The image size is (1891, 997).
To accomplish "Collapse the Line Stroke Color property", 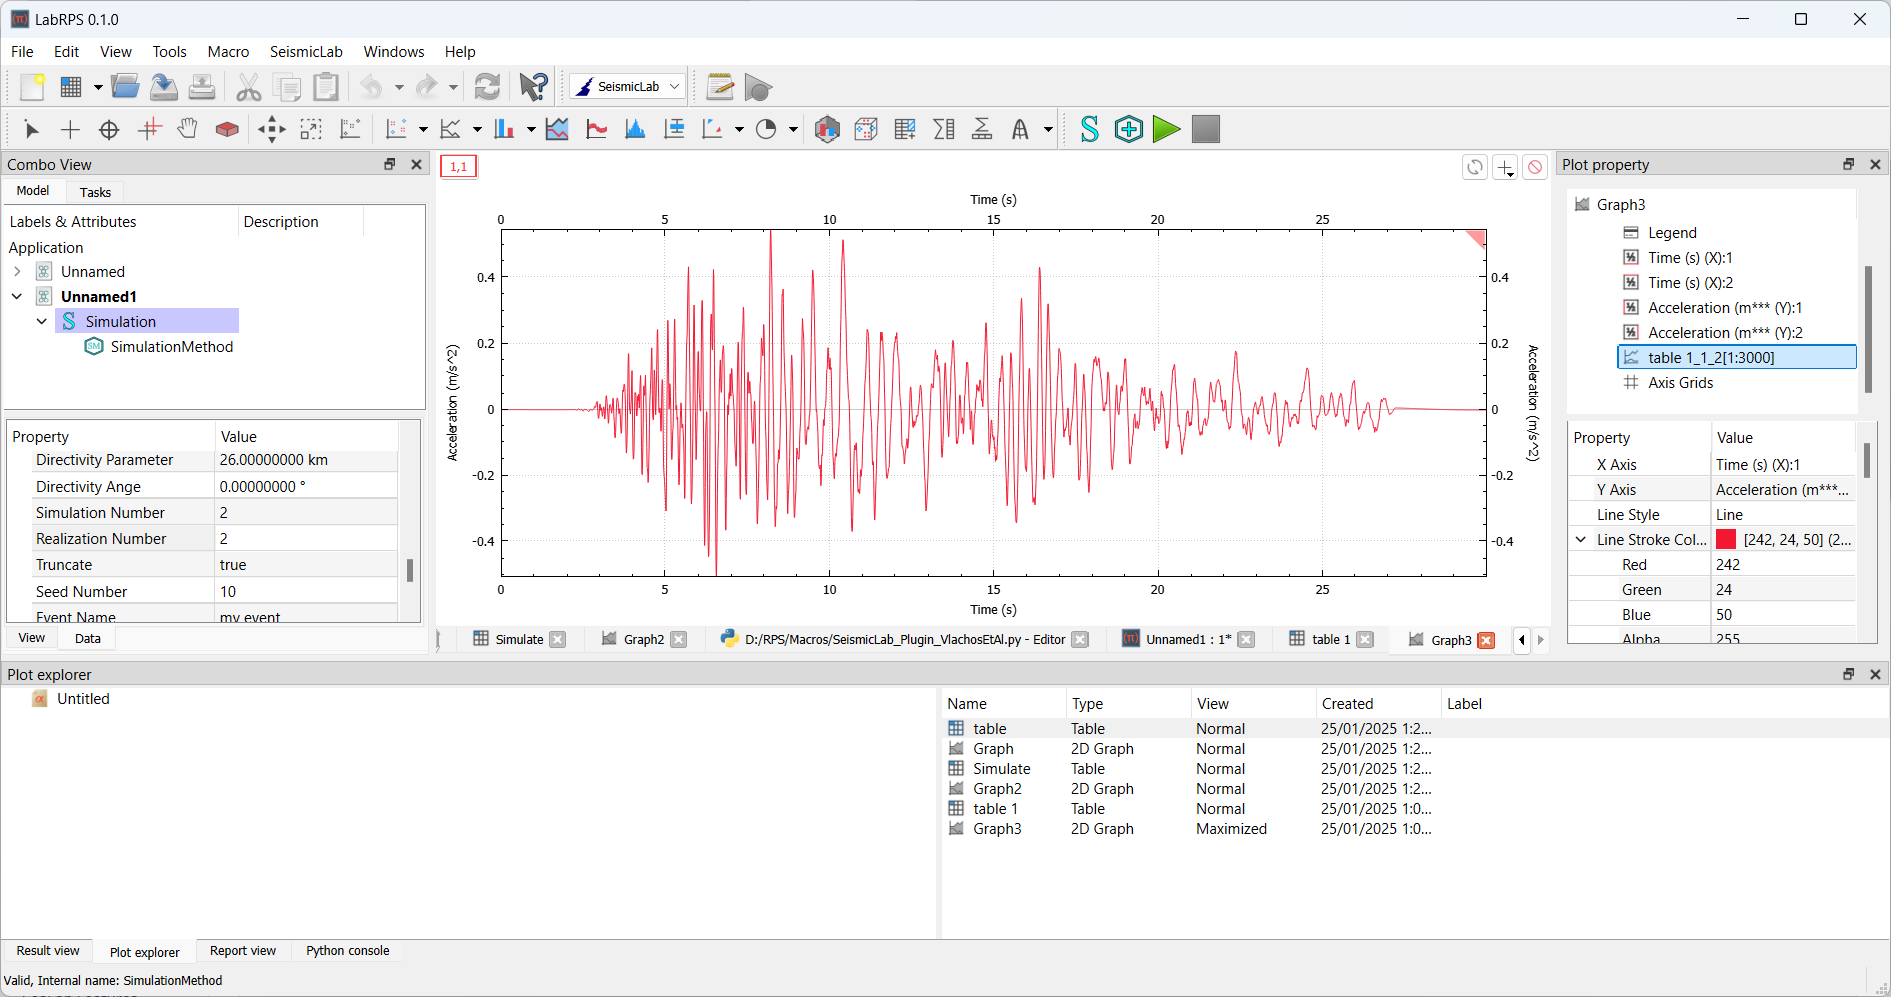I will click(1581, 540).
